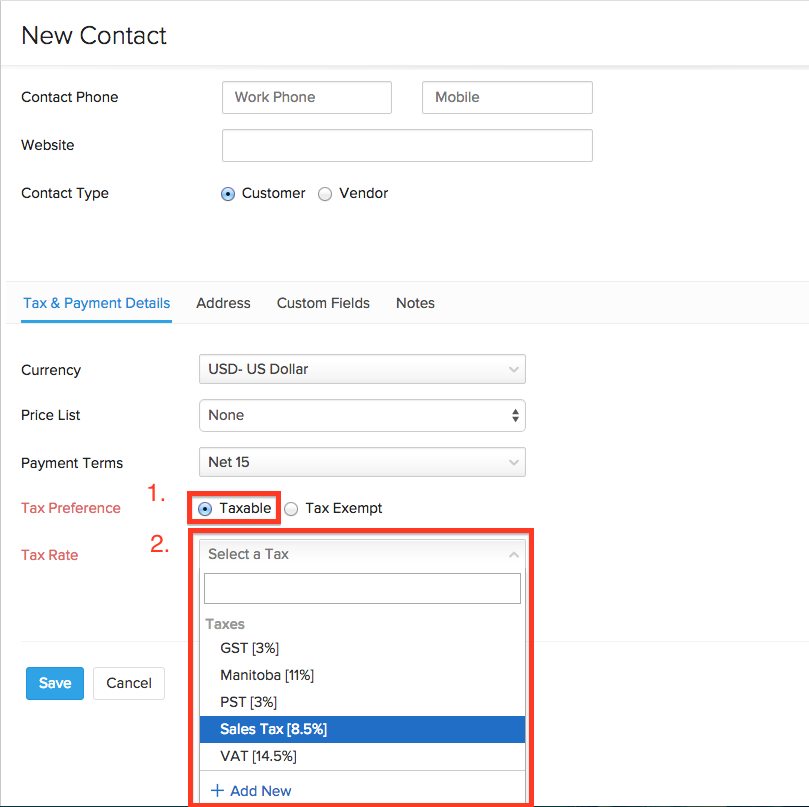Click the plus icon next to Add New
809x807 pixels.
click(x=218, y=790)
